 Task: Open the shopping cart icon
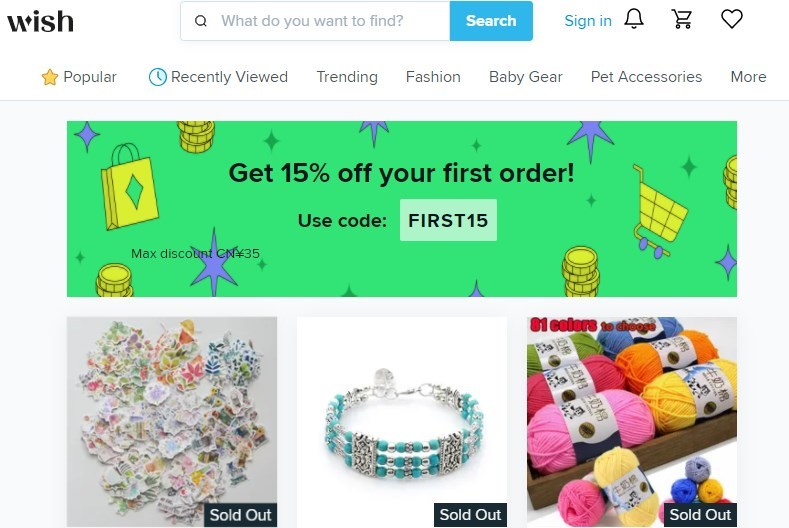[682, 20]
